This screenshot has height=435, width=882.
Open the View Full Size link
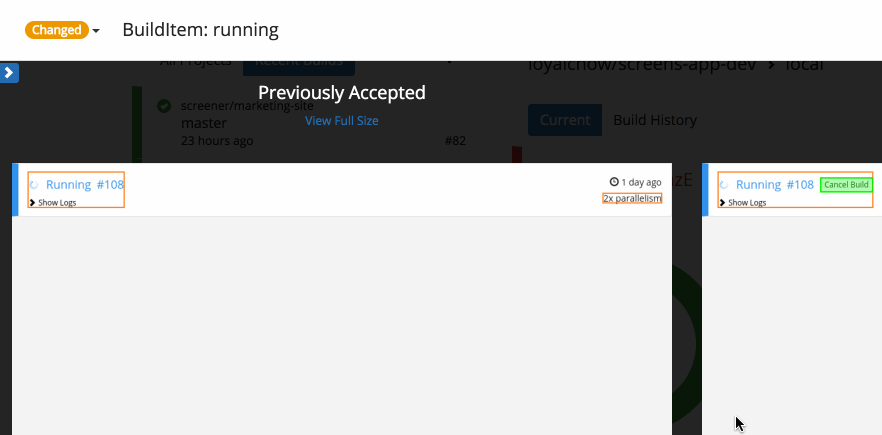click(x=342, y=121)
